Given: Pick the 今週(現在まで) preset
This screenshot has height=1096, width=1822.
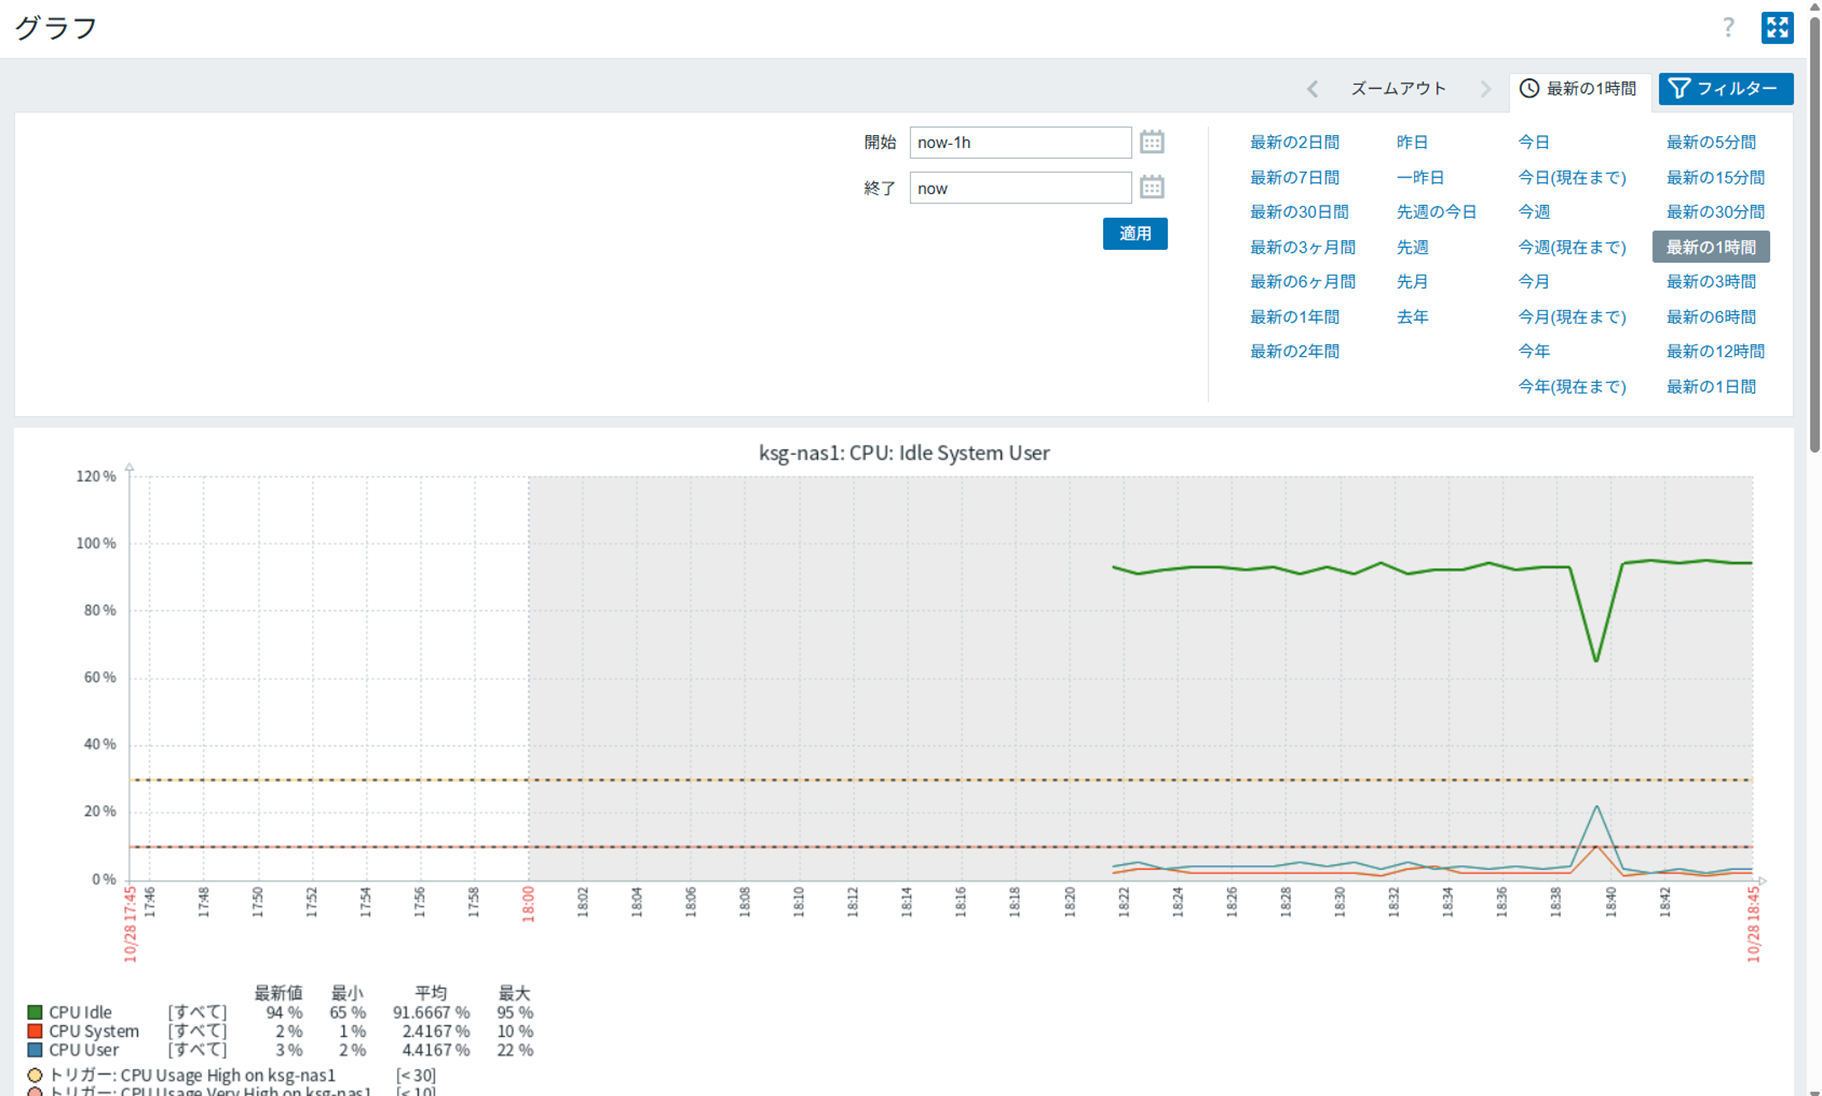Looking at the screenshot, I should pos(1571,247).
